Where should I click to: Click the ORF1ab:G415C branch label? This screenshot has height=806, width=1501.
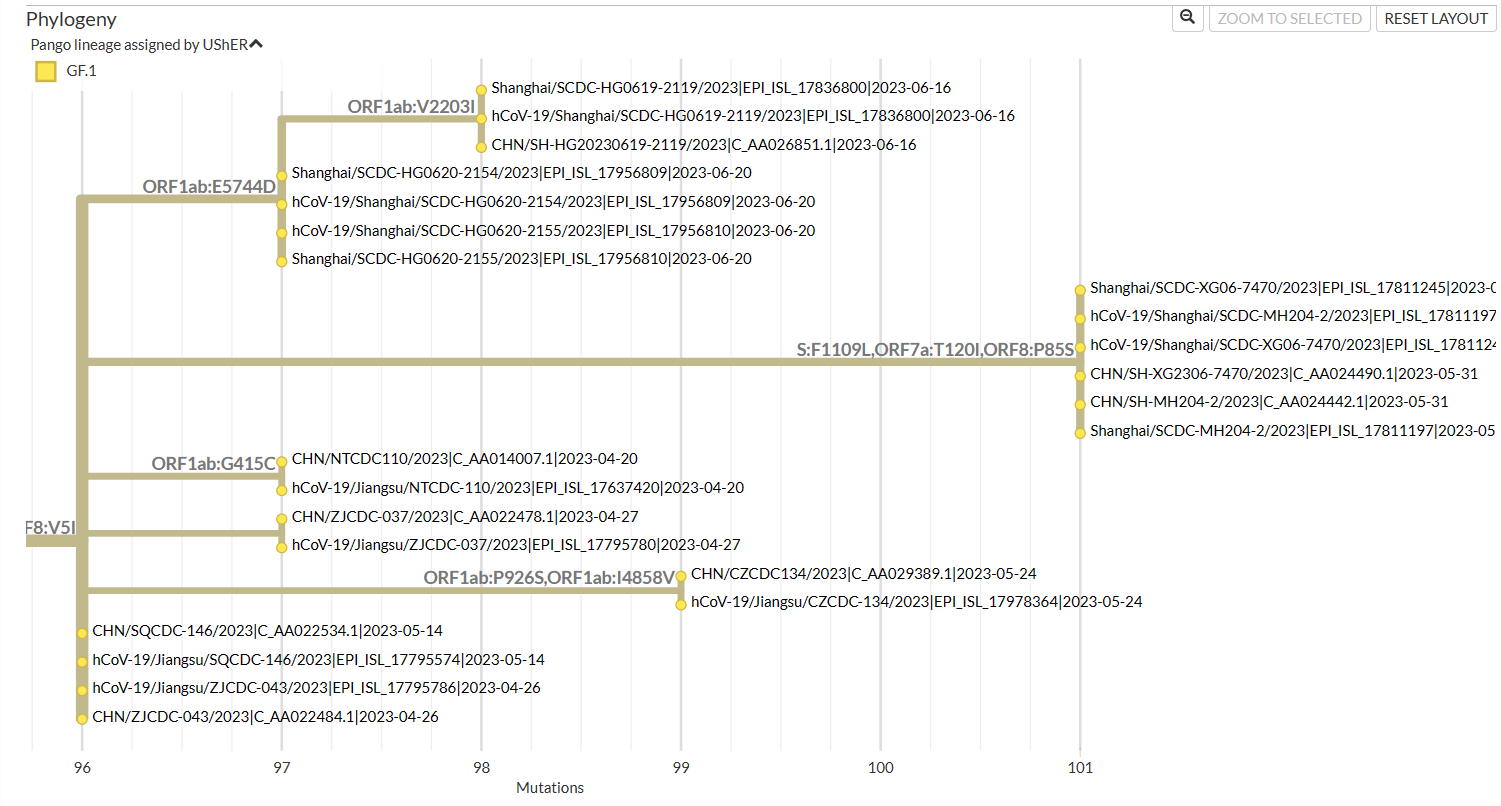pyautogui.click(x=213, y=463)
